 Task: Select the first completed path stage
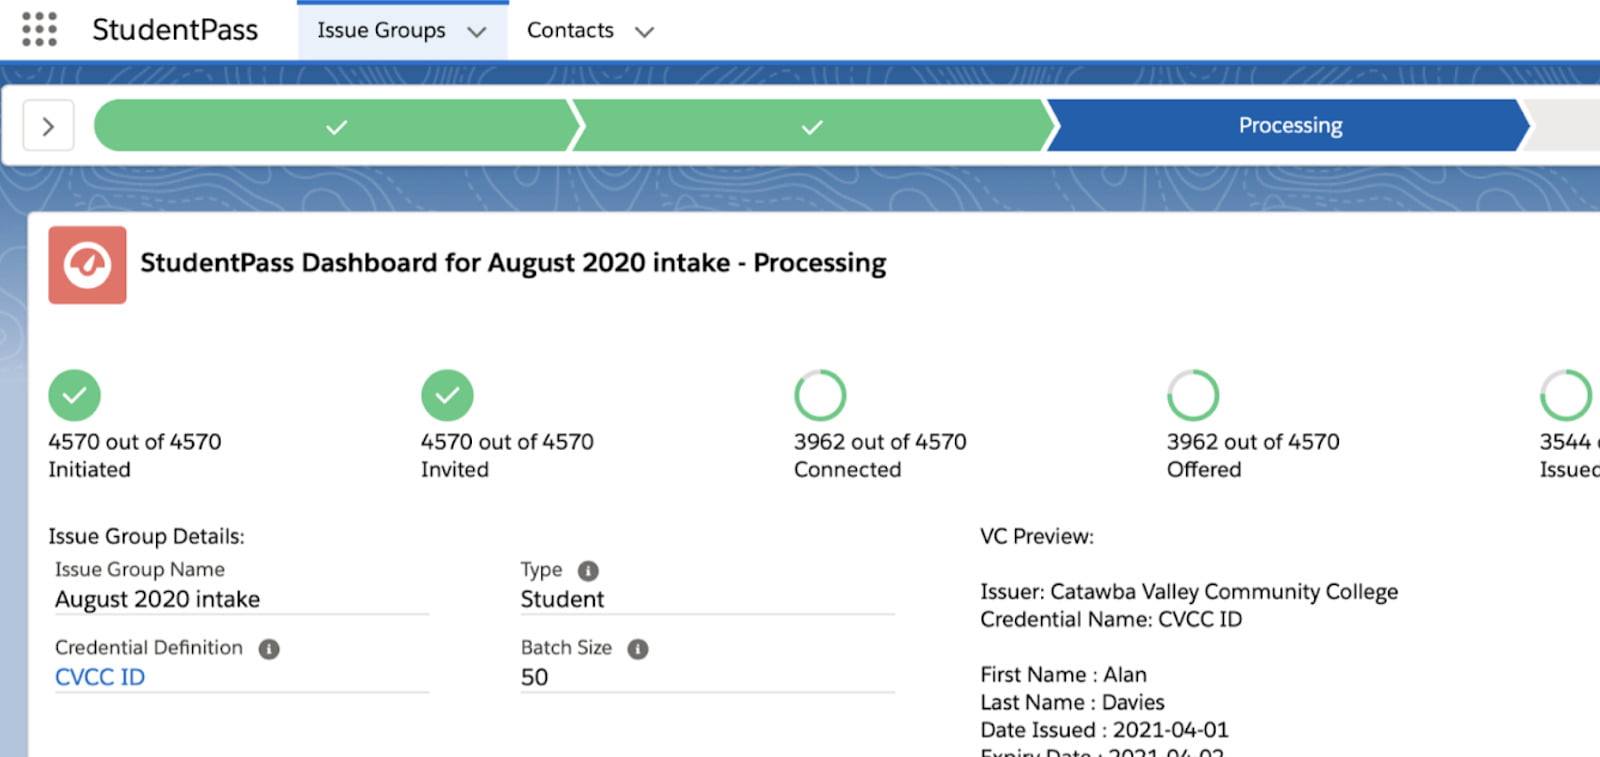point(336,126)
